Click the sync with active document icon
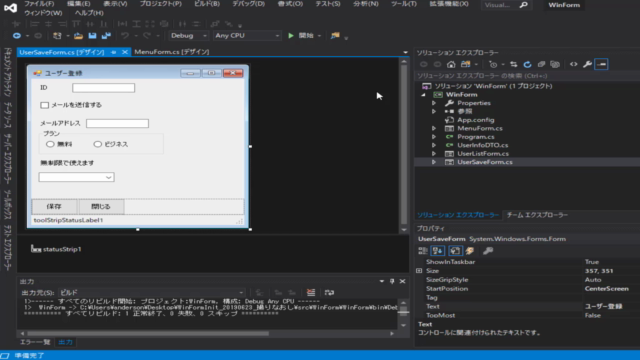The height and width of the screenshot is (360, 640). pyautogui.click(x=514, y=64)
